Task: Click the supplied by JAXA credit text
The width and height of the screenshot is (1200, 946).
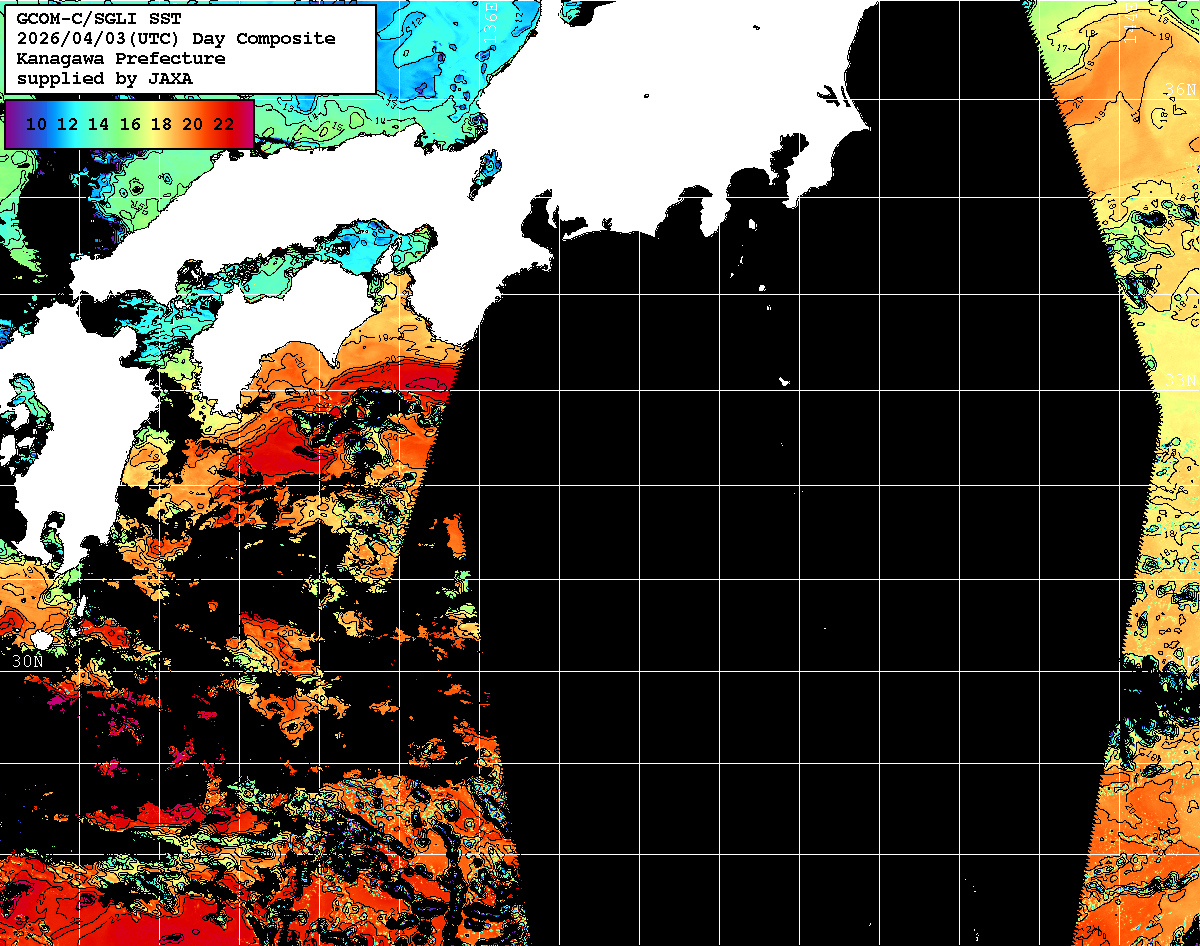Action: point(105,78)
